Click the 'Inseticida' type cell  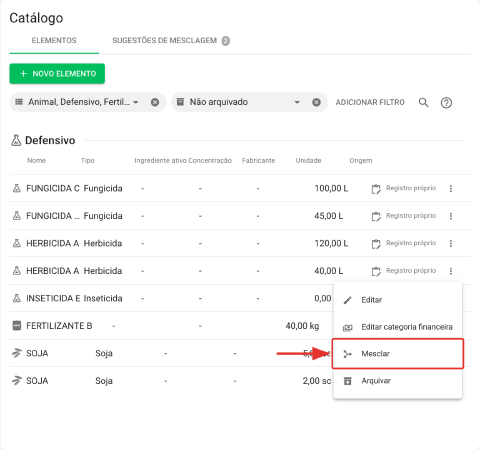pos(103,298)
